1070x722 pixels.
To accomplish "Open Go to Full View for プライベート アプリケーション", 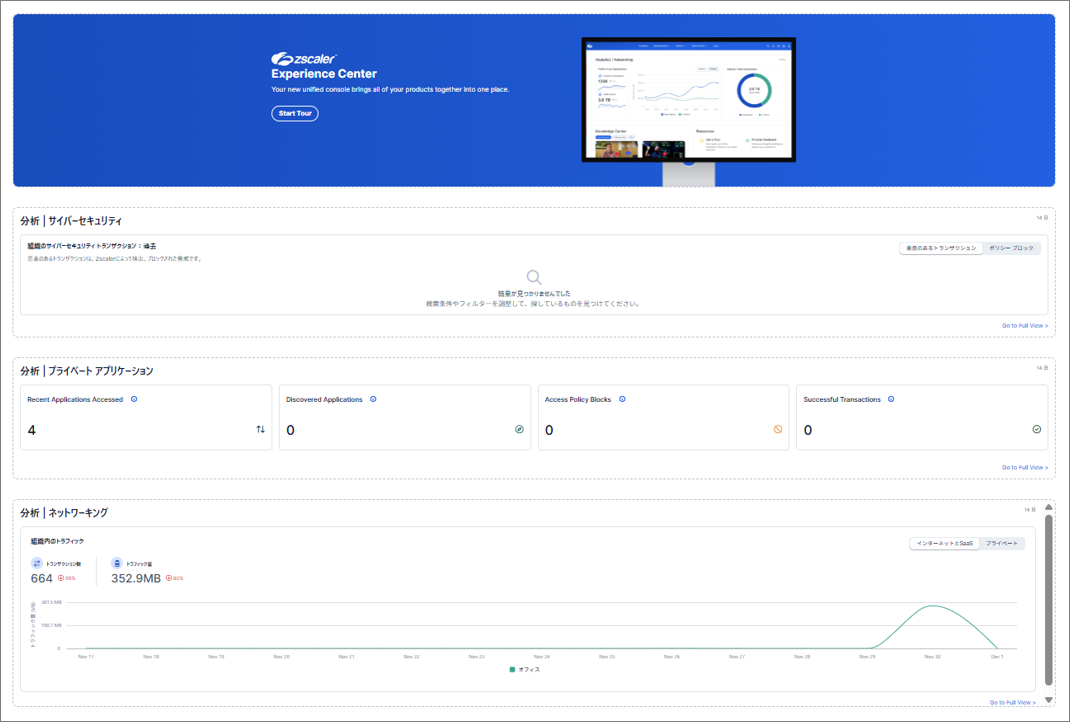I will coord(1025,467).
